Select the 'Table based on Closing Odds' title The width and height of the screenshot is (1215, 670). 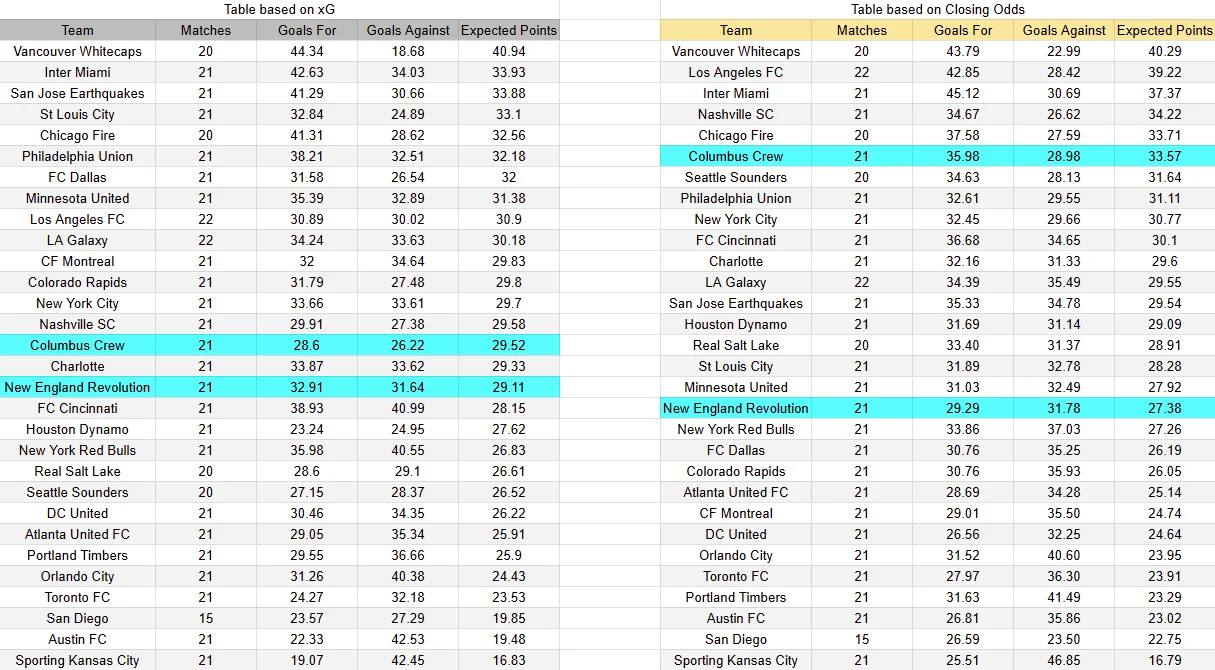pyautogui.click(x=936, y=9)
